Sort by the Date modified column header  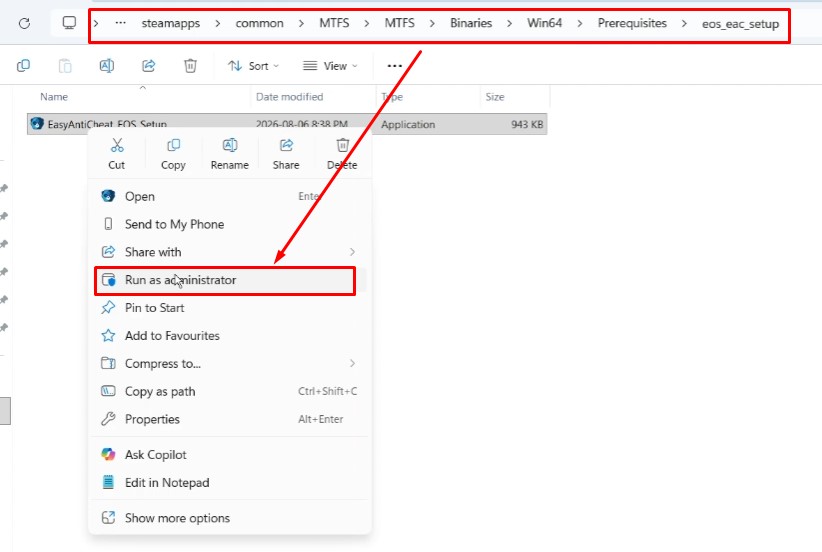click(289, 97)
